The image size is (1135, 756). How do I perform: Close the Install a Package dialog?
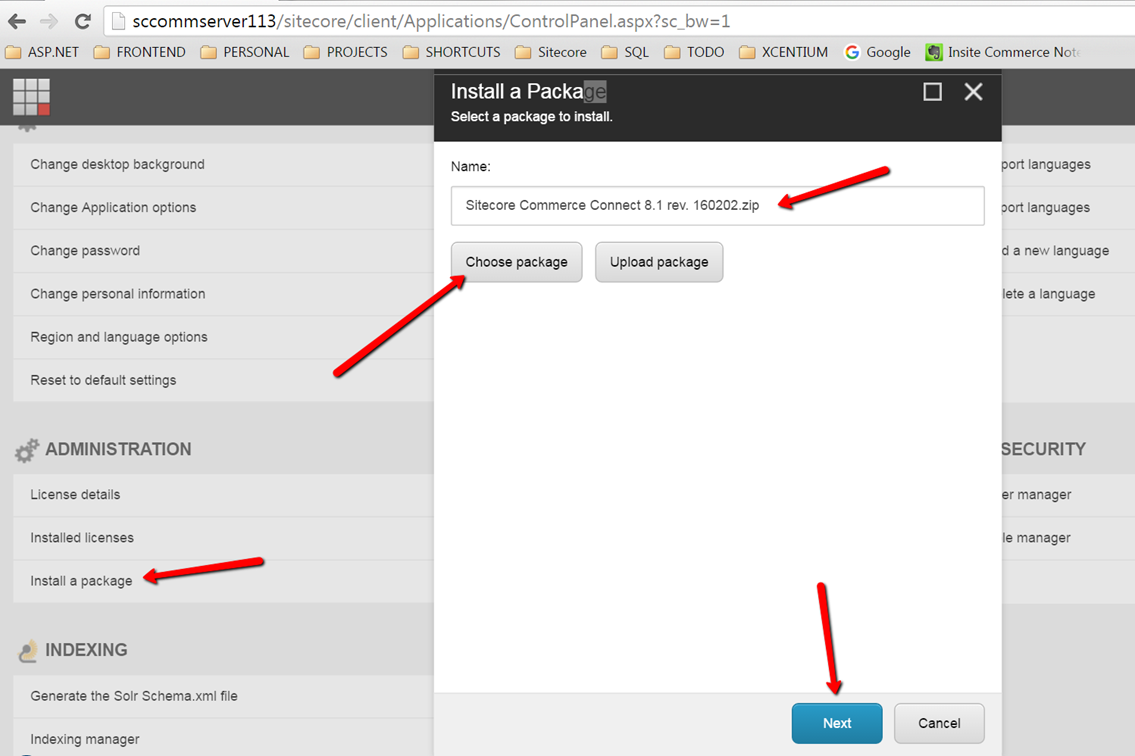[x=974, y=92]
